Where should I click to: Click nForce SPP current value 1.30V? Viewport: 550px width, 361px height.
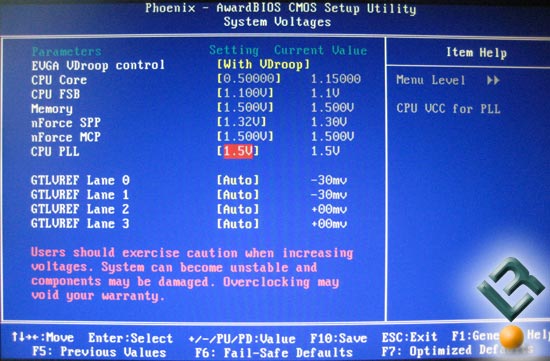click(x=329, y=122)
